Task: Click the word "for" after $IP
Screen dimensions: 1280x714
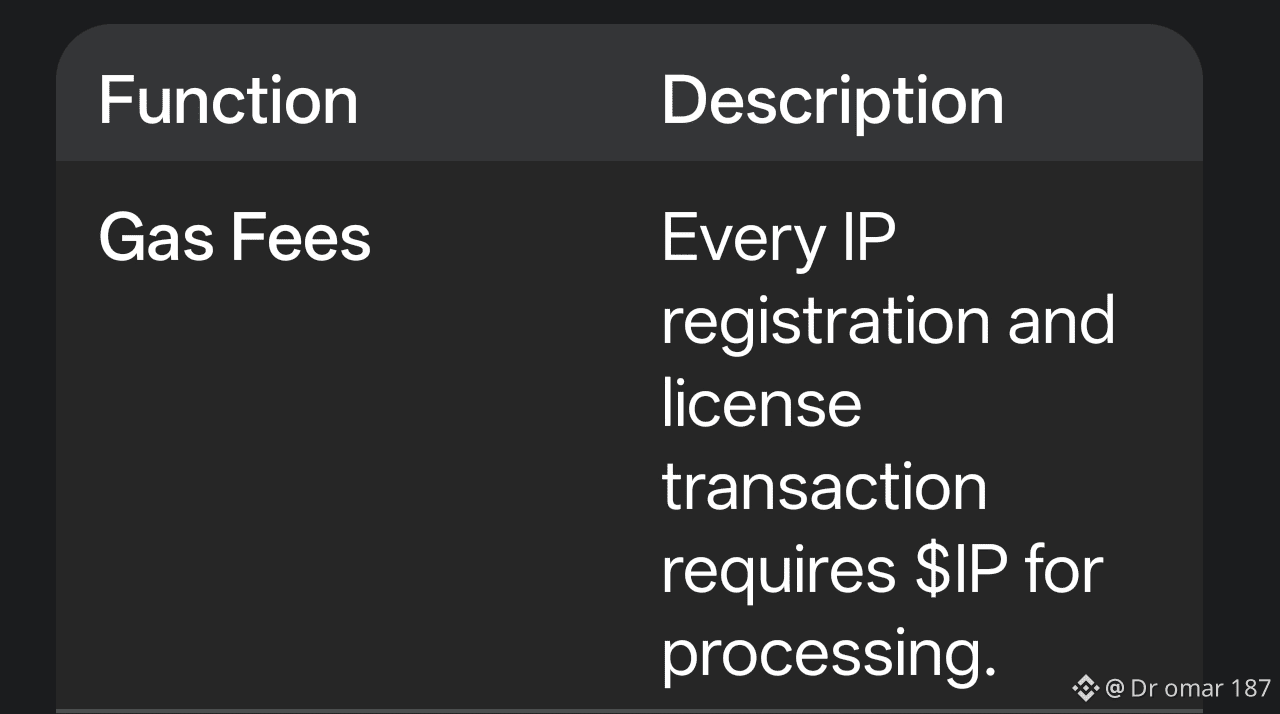Action: pyautogui.click(x=1063, y=570)
